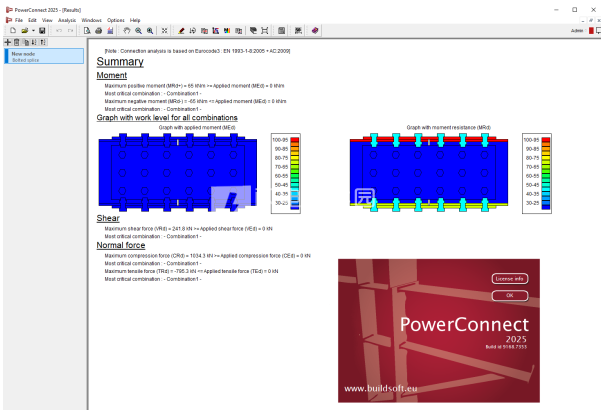Expand the open-file dropdown arrow
The height and width of the screenshot is (410, 601).
coord(33,31)
